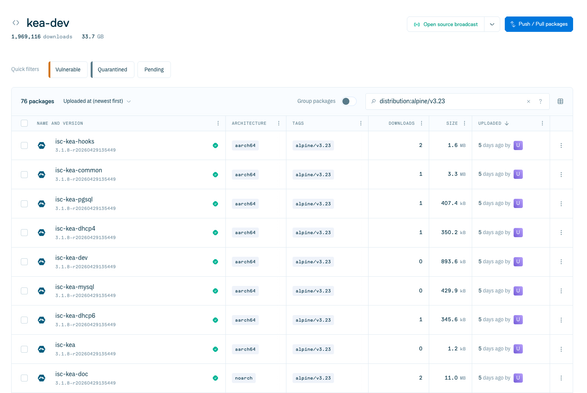This screenshot has width=587, height=393.
Task: Open Tags column options menu
Action: [361, 123]
